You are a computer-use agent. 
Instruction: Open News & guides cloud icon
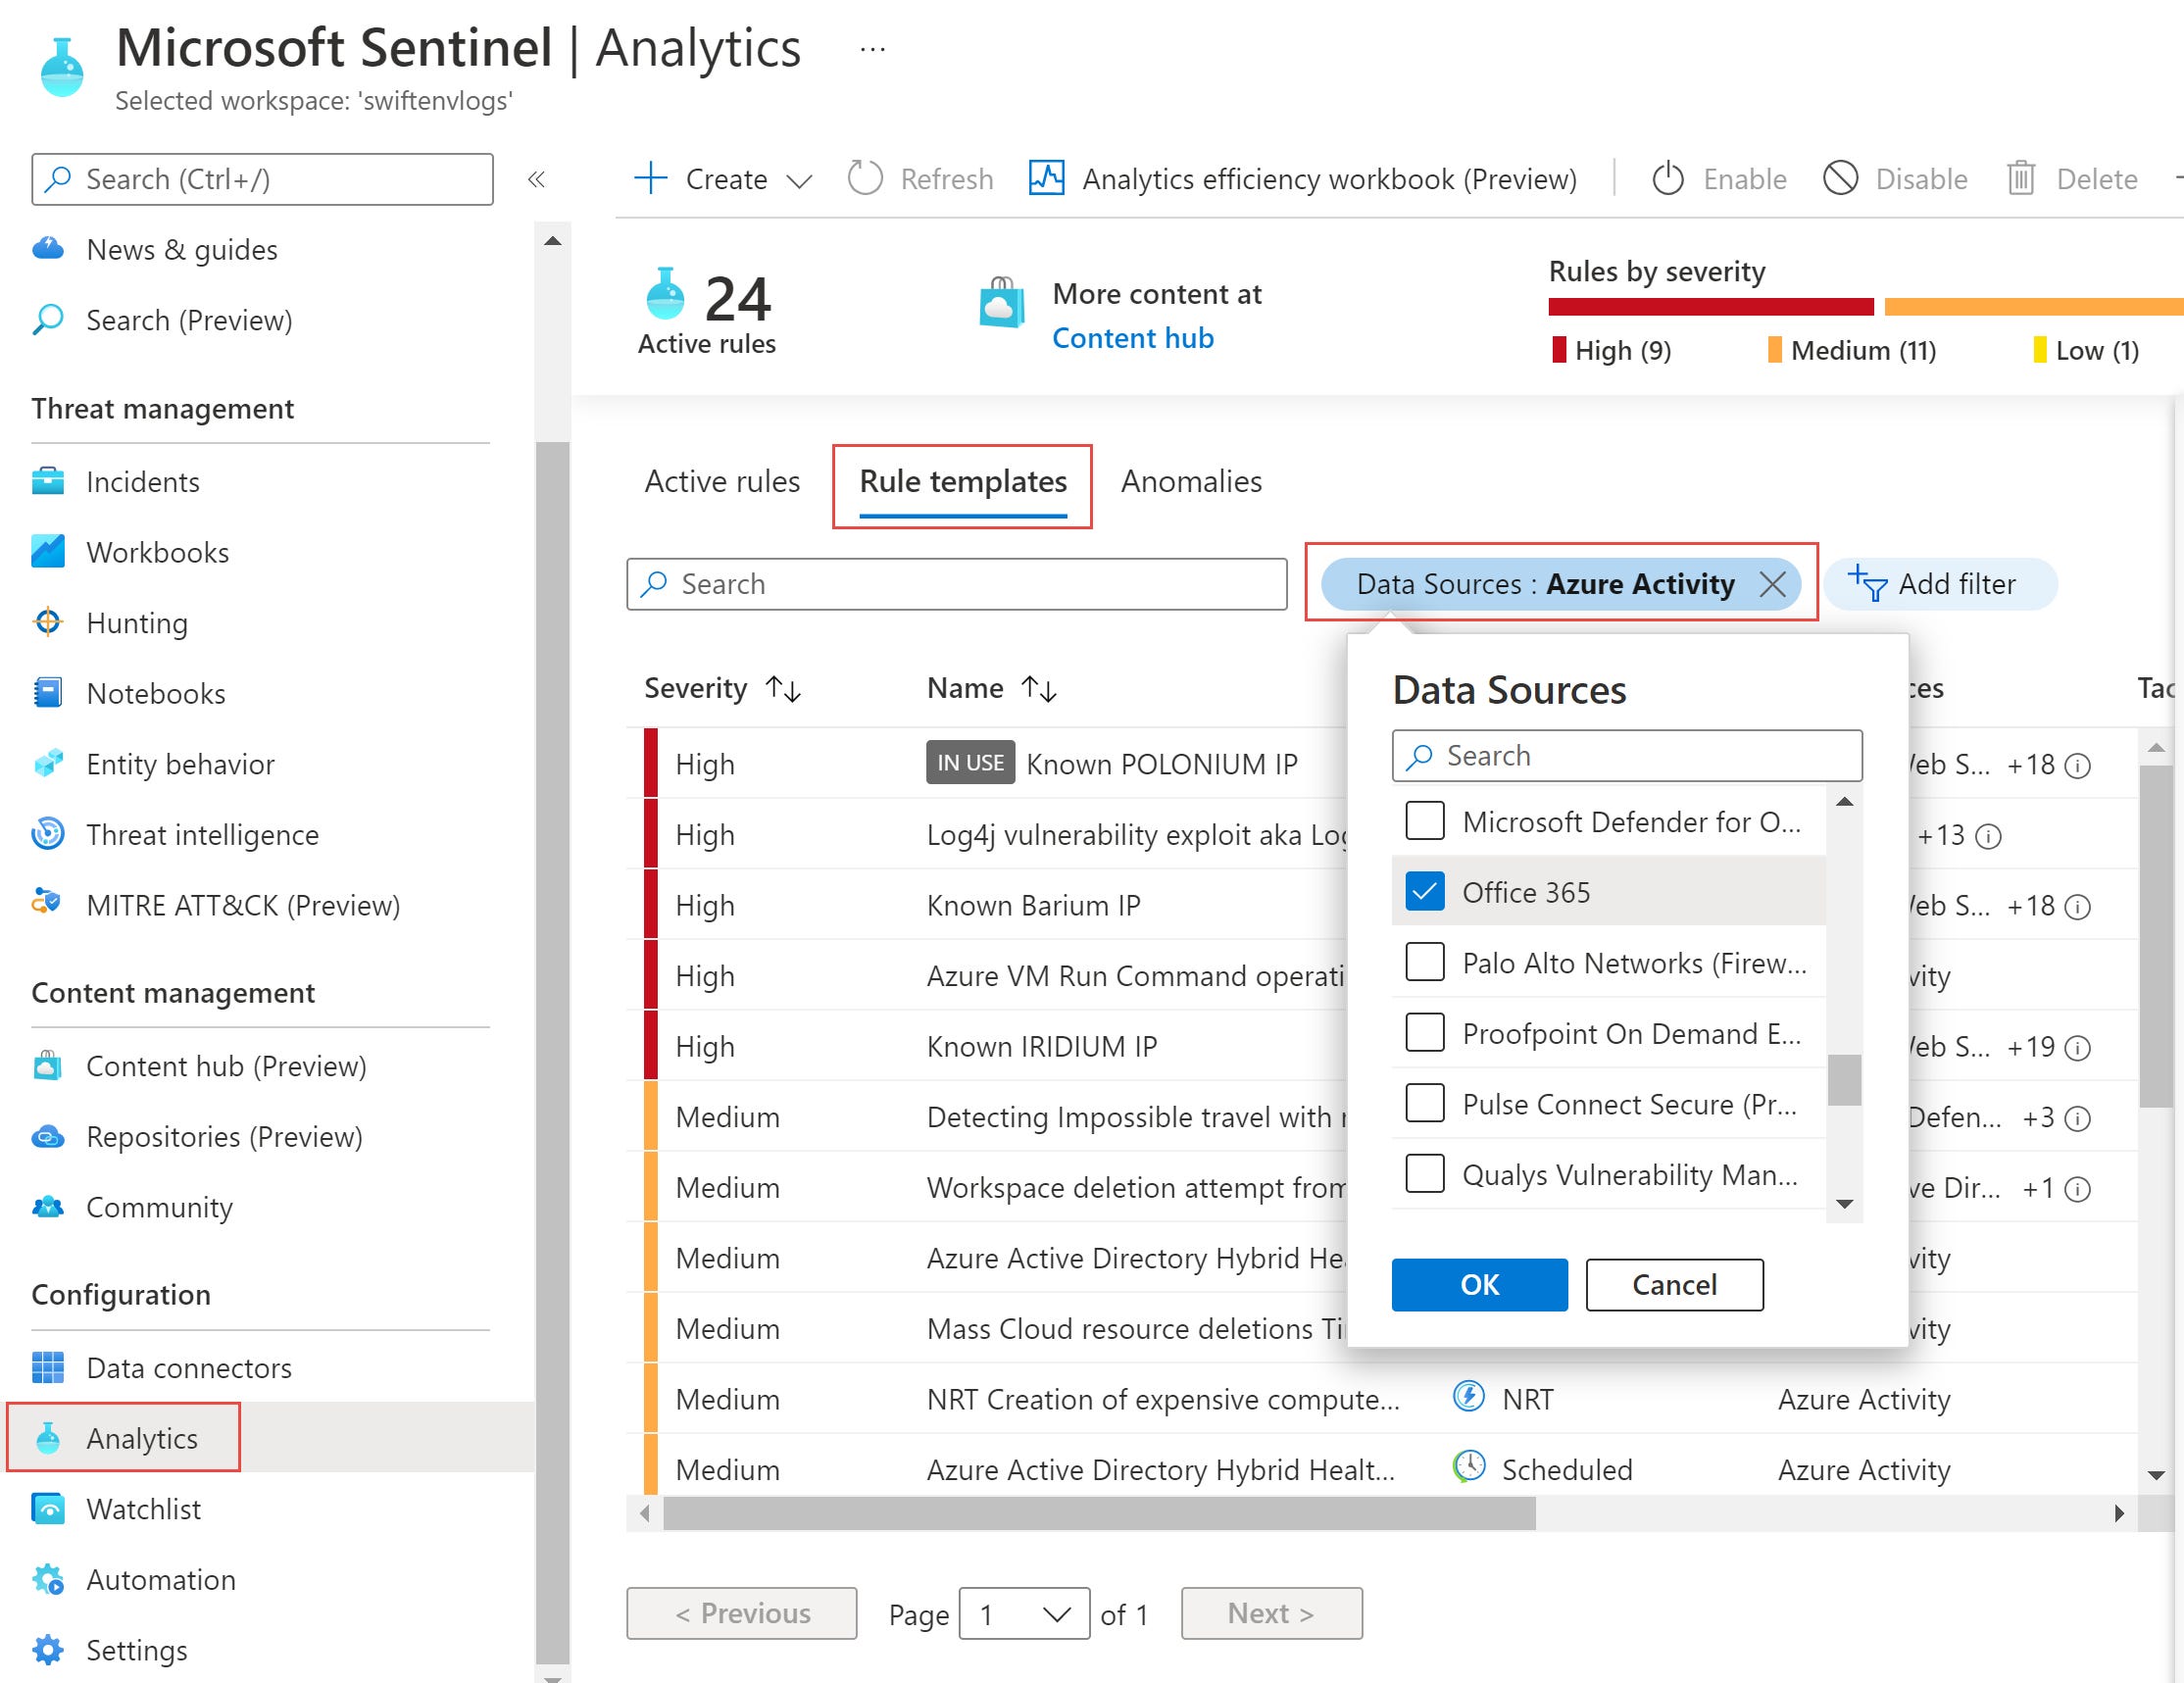pos(48,249)
